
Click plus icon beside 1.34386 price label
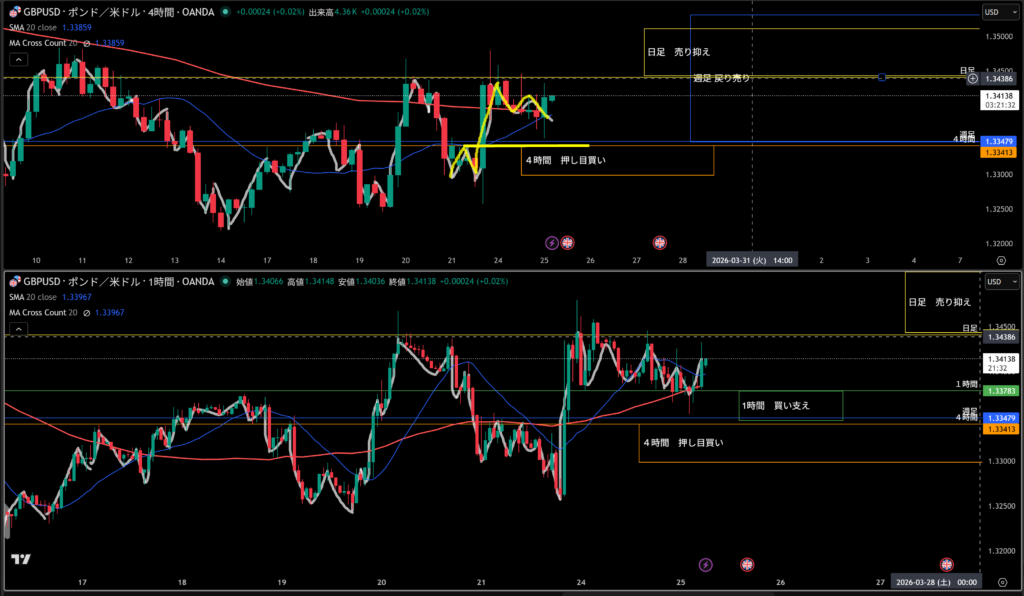pyautogui.click(x=972, y=78)
